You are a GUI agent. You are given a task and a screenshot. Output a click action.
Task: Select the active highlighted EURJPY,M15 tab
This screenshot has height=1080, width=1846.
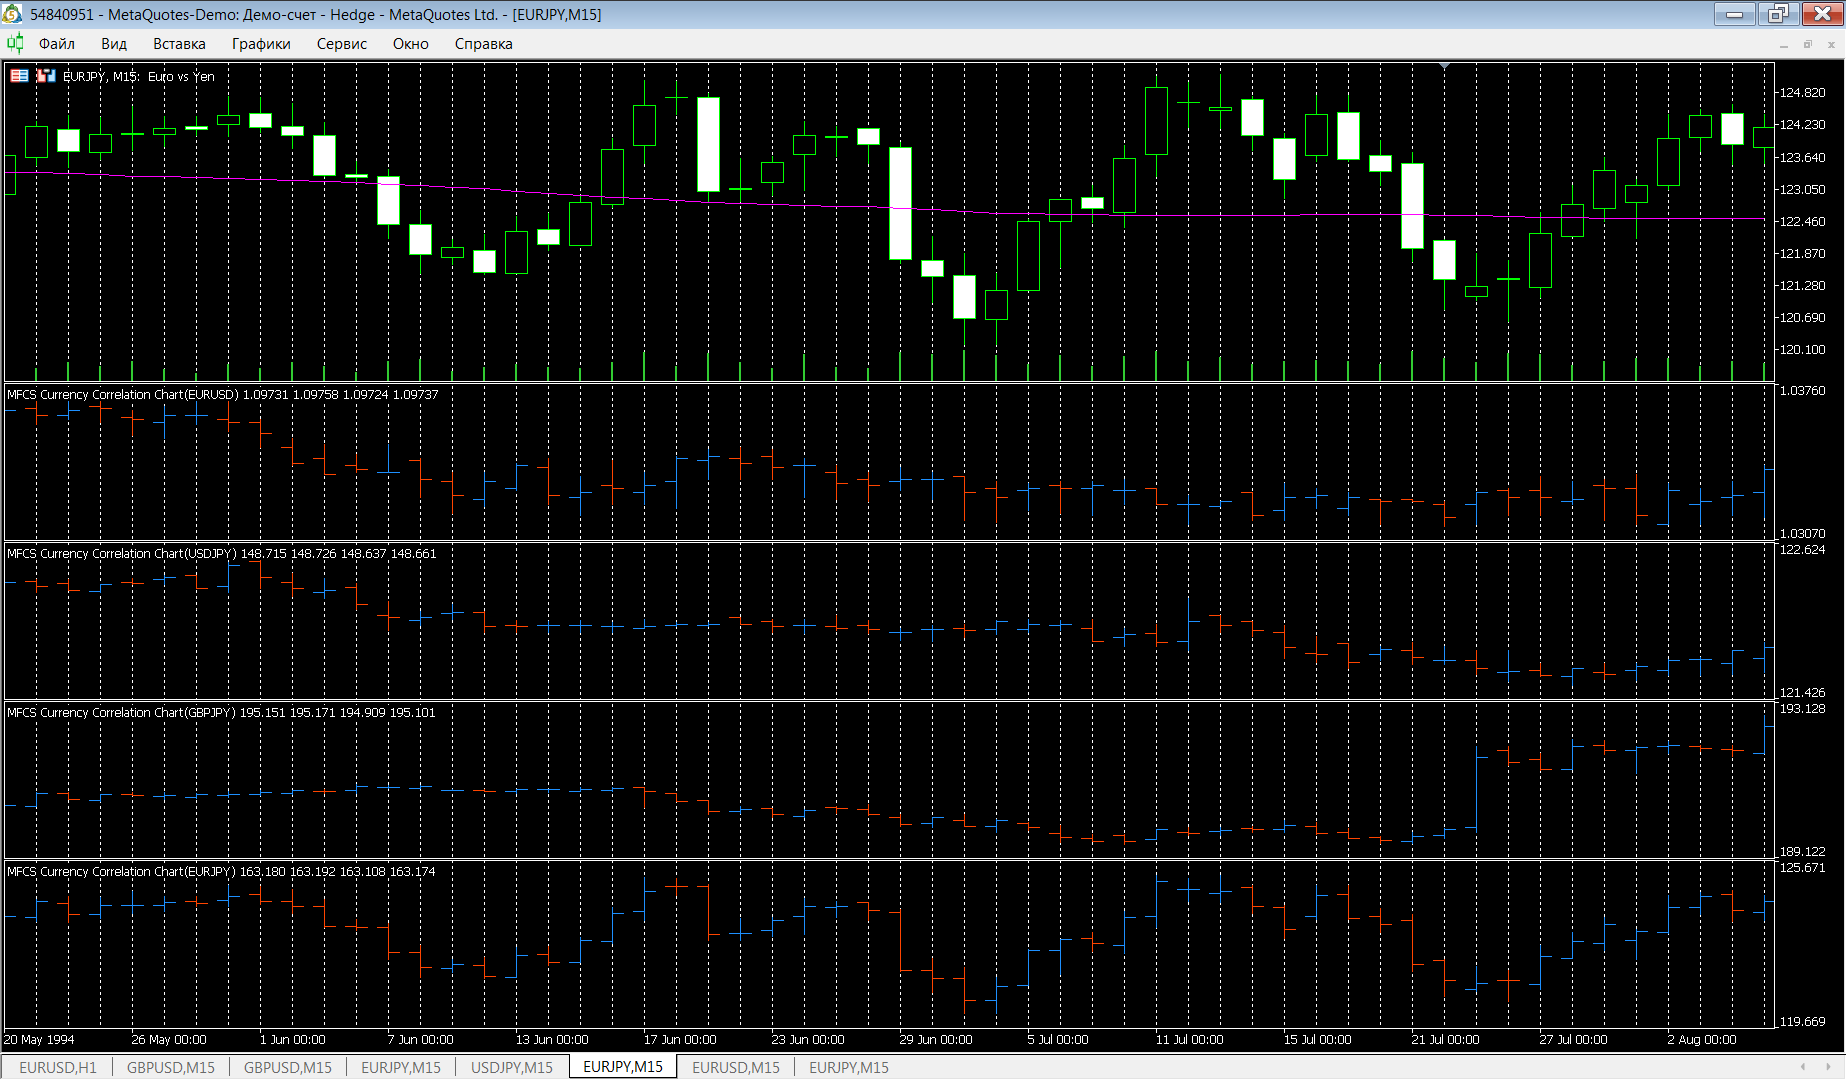click(623, 1066)
